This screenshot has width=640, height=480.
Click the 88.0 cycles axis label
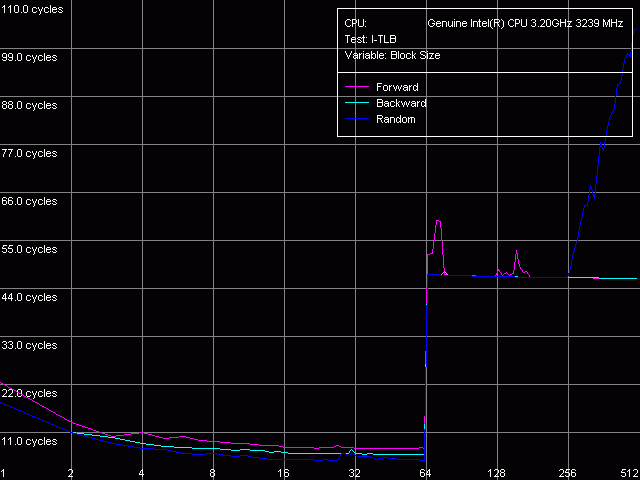[x=29, y=105]
